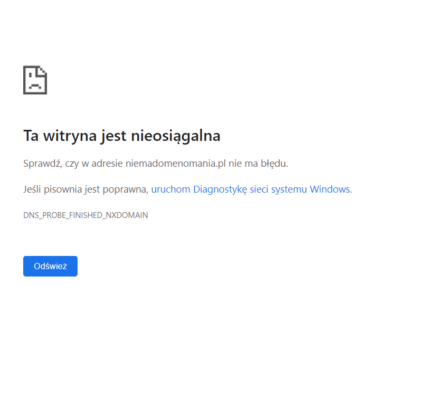Click the niemadomenomania.pl address text

coord(176,163)
